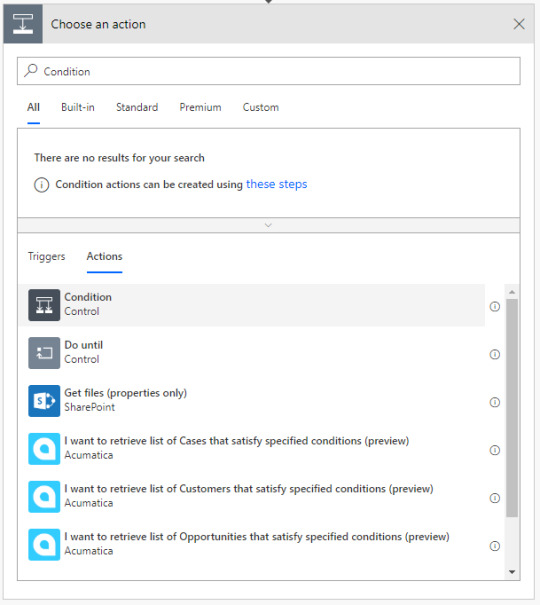This screenshot has height=605, width=540.
Task: Click the Condition search input field
Action: [268, 71]
